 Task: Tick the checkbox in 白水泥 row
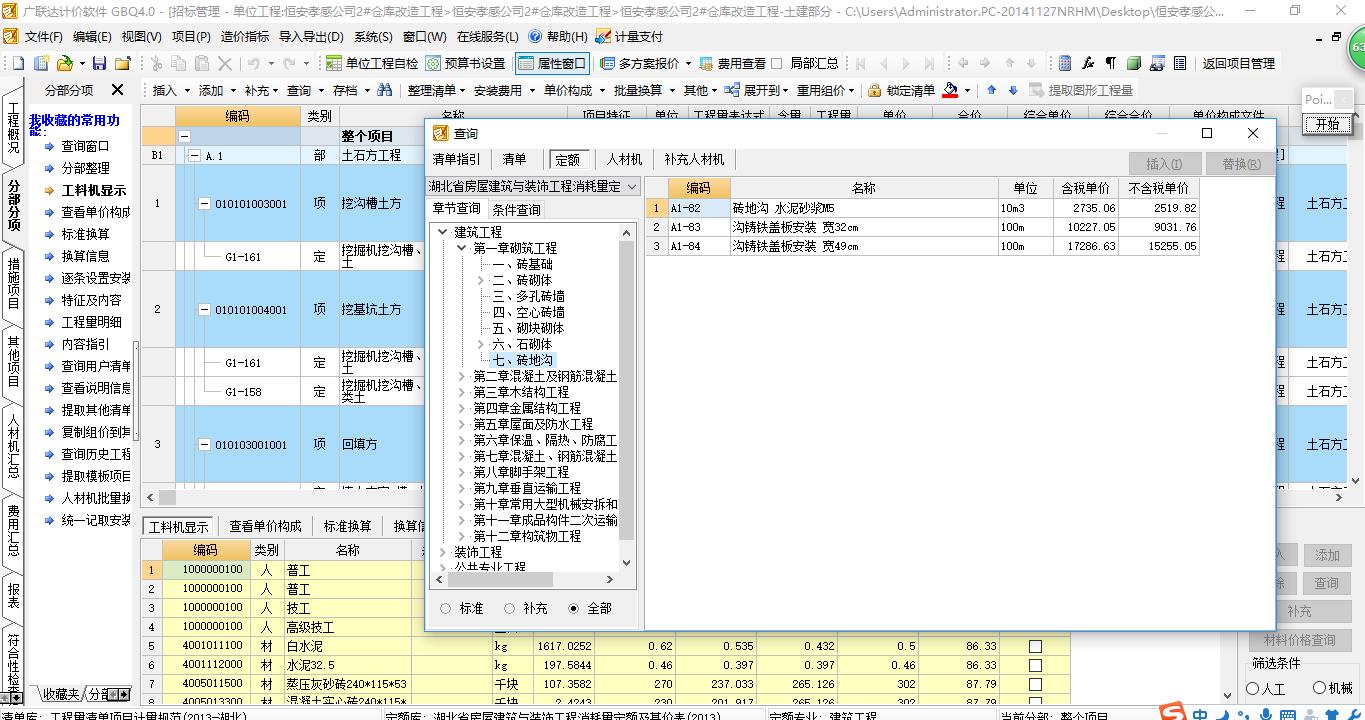(x=1035, y=647)
